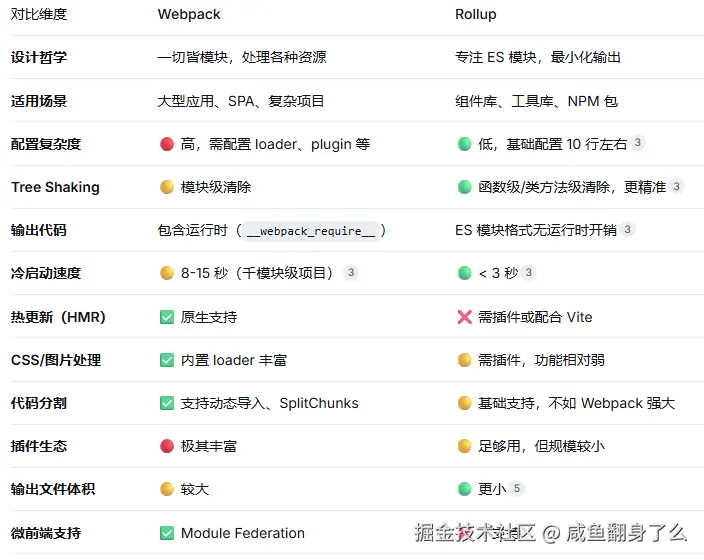Click yellow circle beside 较大
Image resolution: width=704 pixels, height=560 pixels.
coord(167,489)
